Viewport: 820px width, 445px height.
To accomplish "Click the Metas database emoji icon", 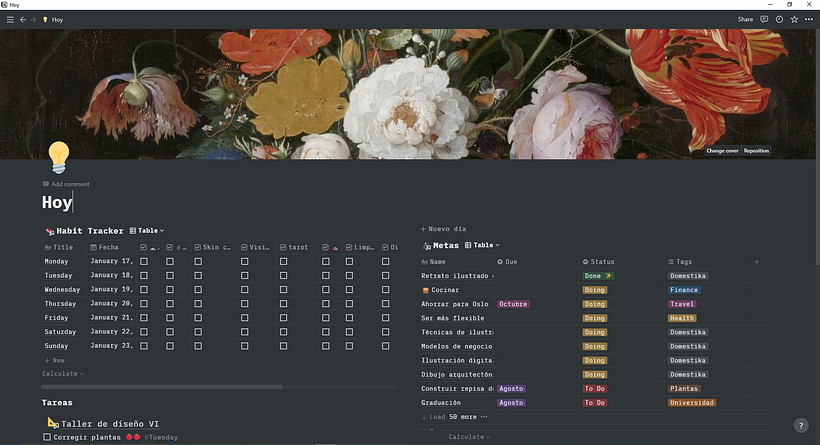I will click(x=426, y=245).
